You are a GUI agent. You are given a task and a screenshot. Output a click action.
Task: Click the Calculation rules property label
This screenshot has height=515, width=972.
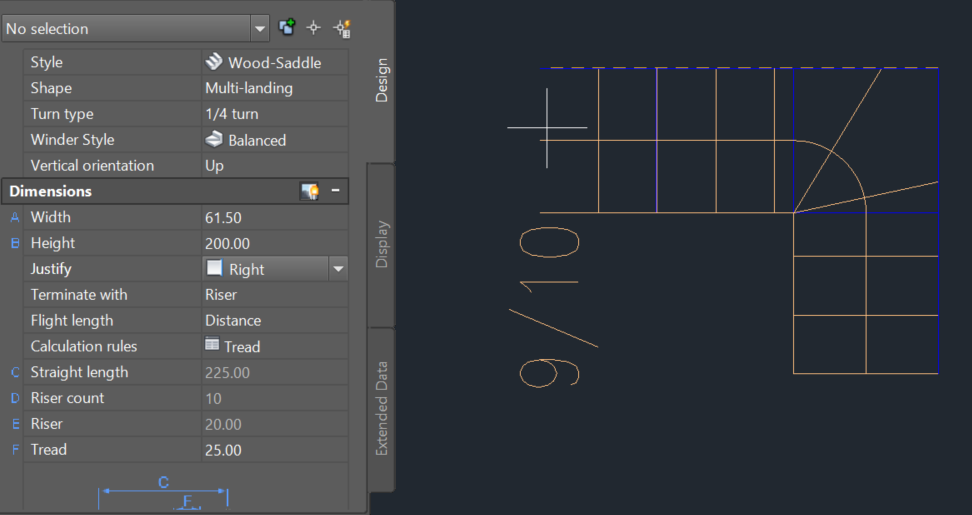pos(84,346)
